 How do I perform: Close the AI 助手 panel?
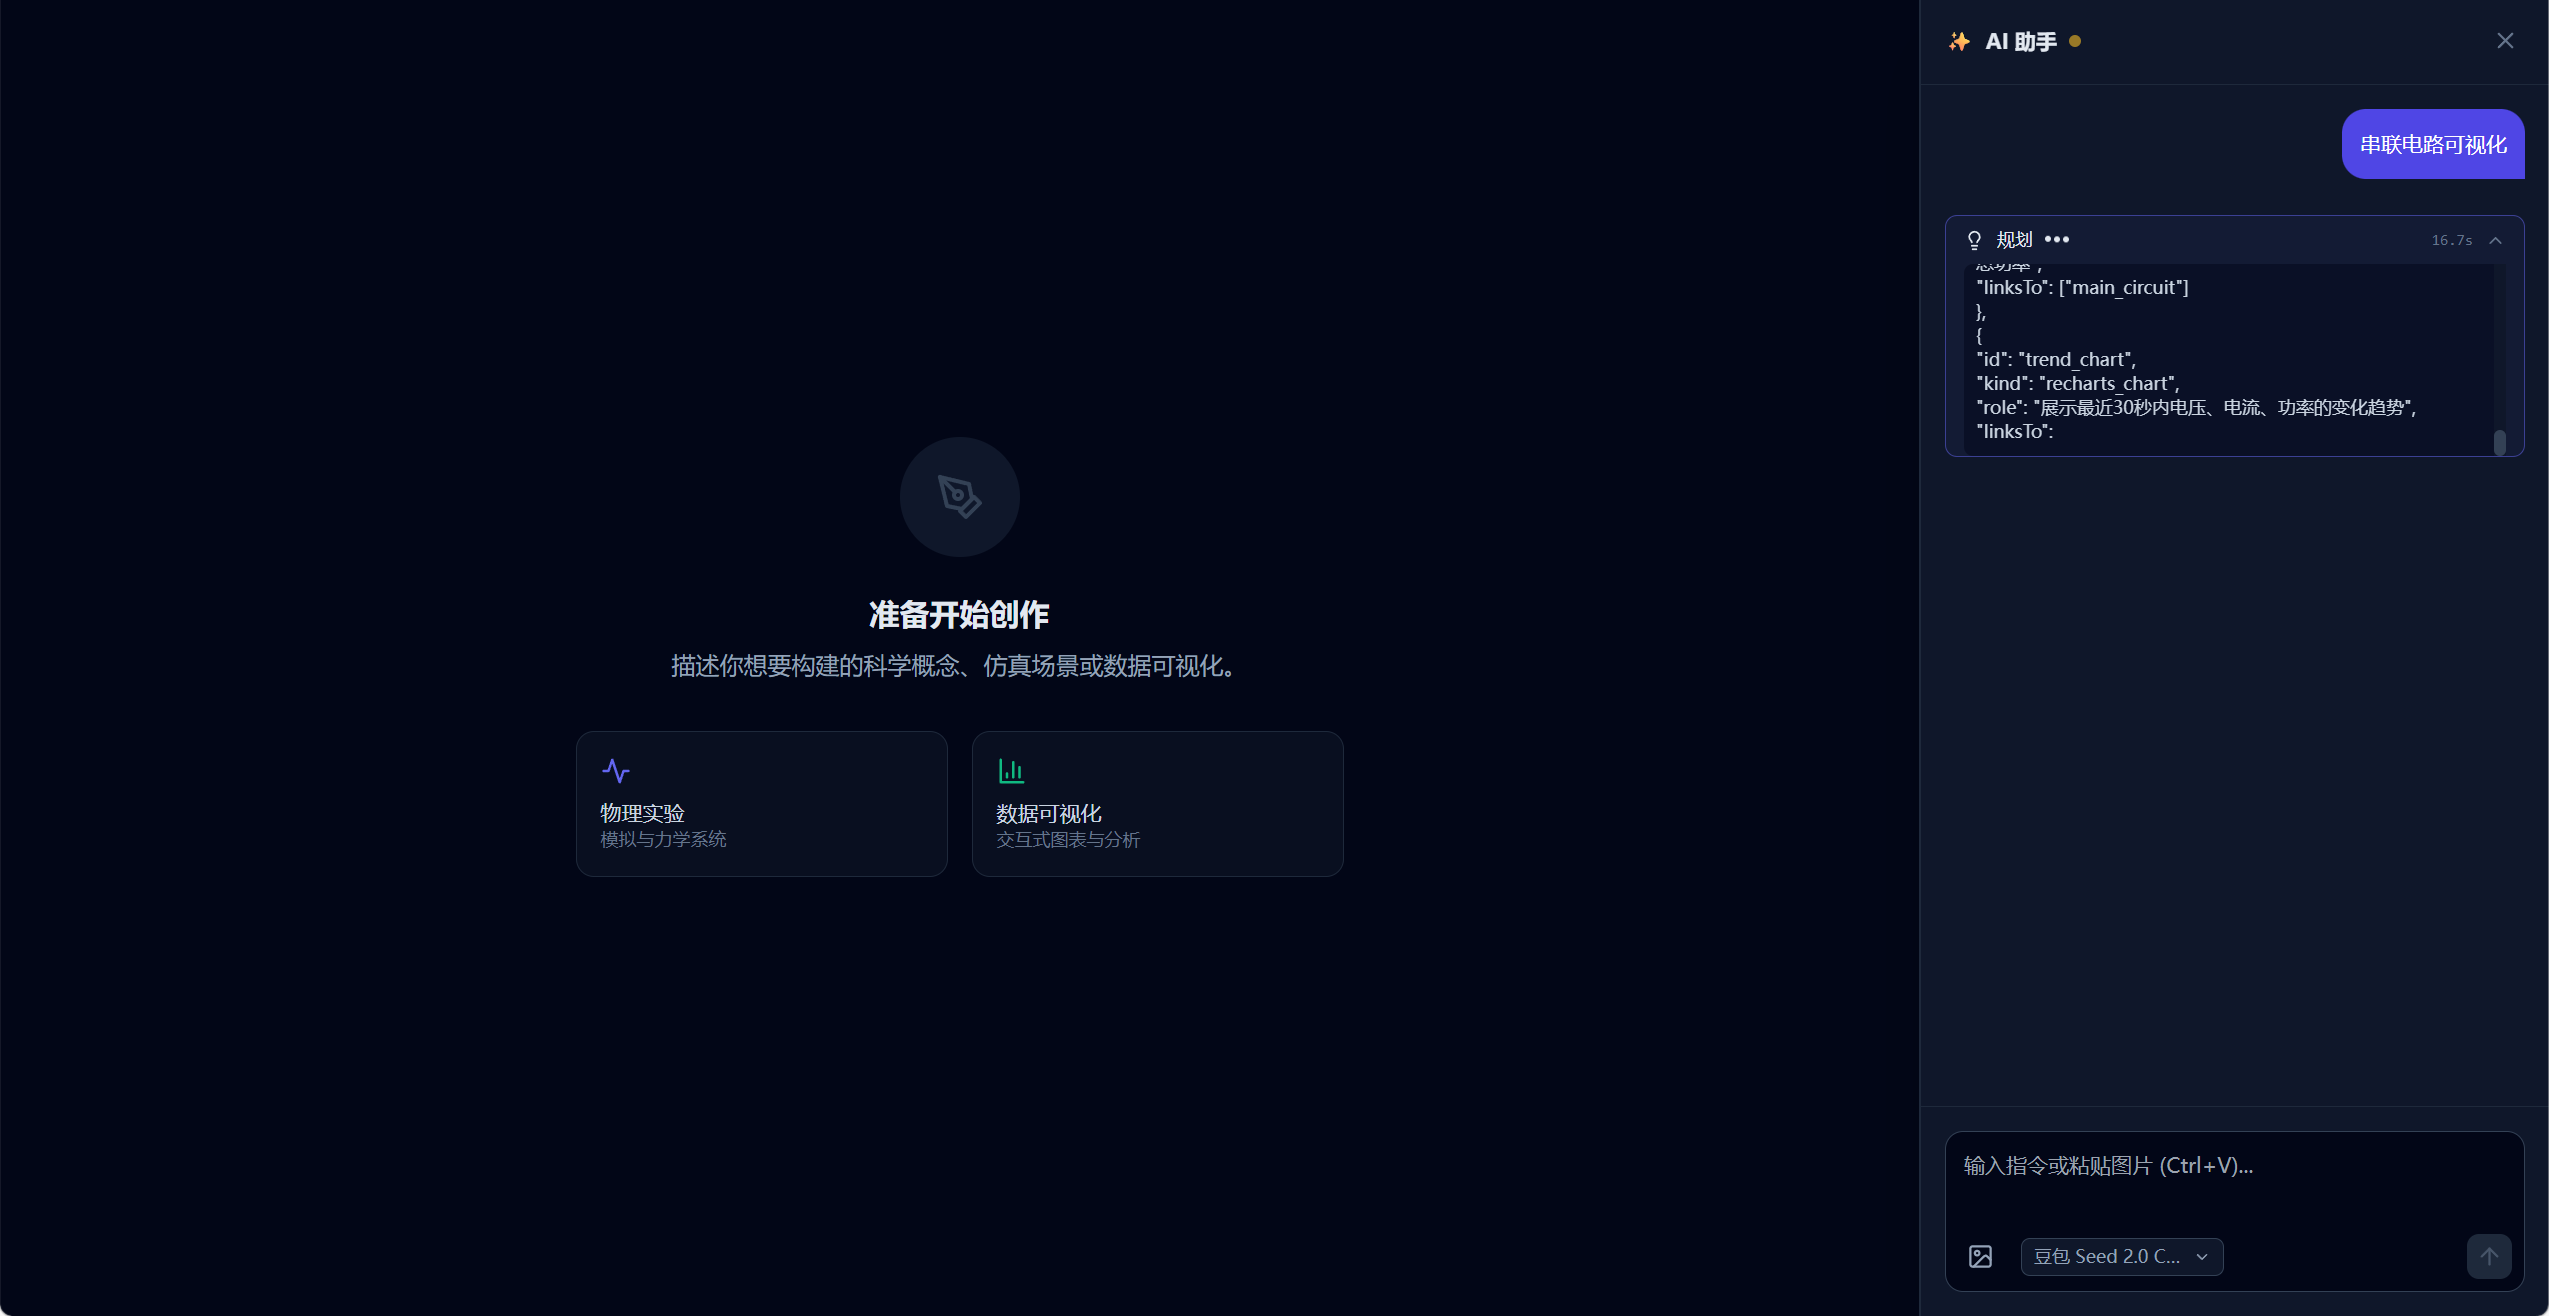2504,41
